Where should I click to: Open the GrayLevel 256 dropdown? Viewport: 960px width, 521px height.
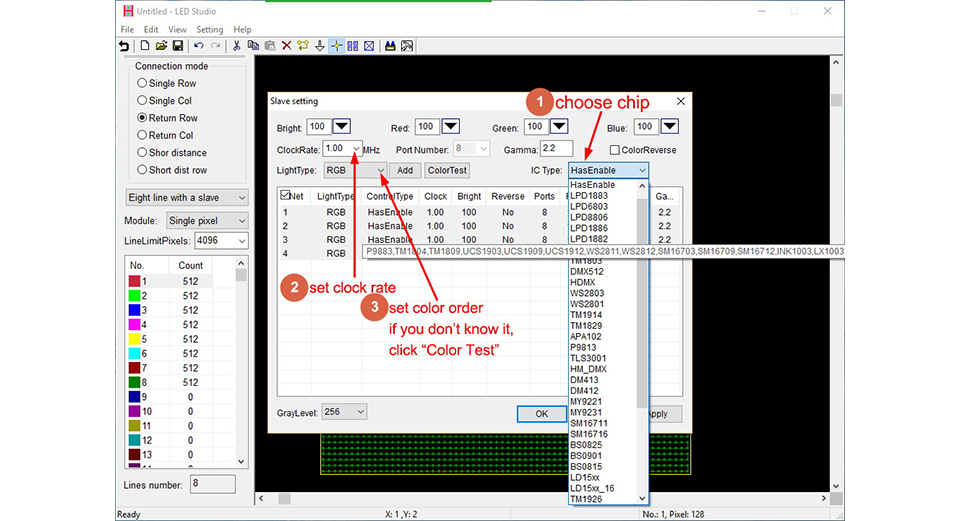pyautogui.click(x=344, y=412)
